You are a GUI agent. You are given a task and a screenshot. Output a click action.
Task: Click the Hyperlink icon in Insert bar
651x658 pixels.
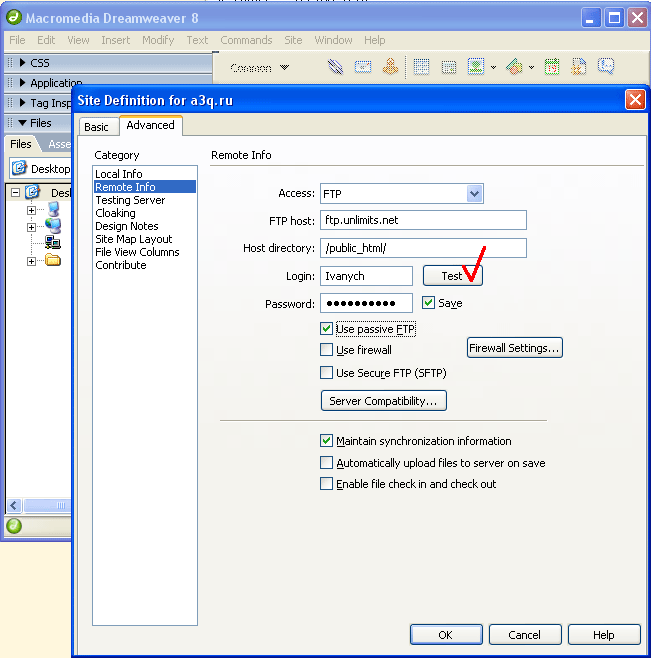(335, 67)
